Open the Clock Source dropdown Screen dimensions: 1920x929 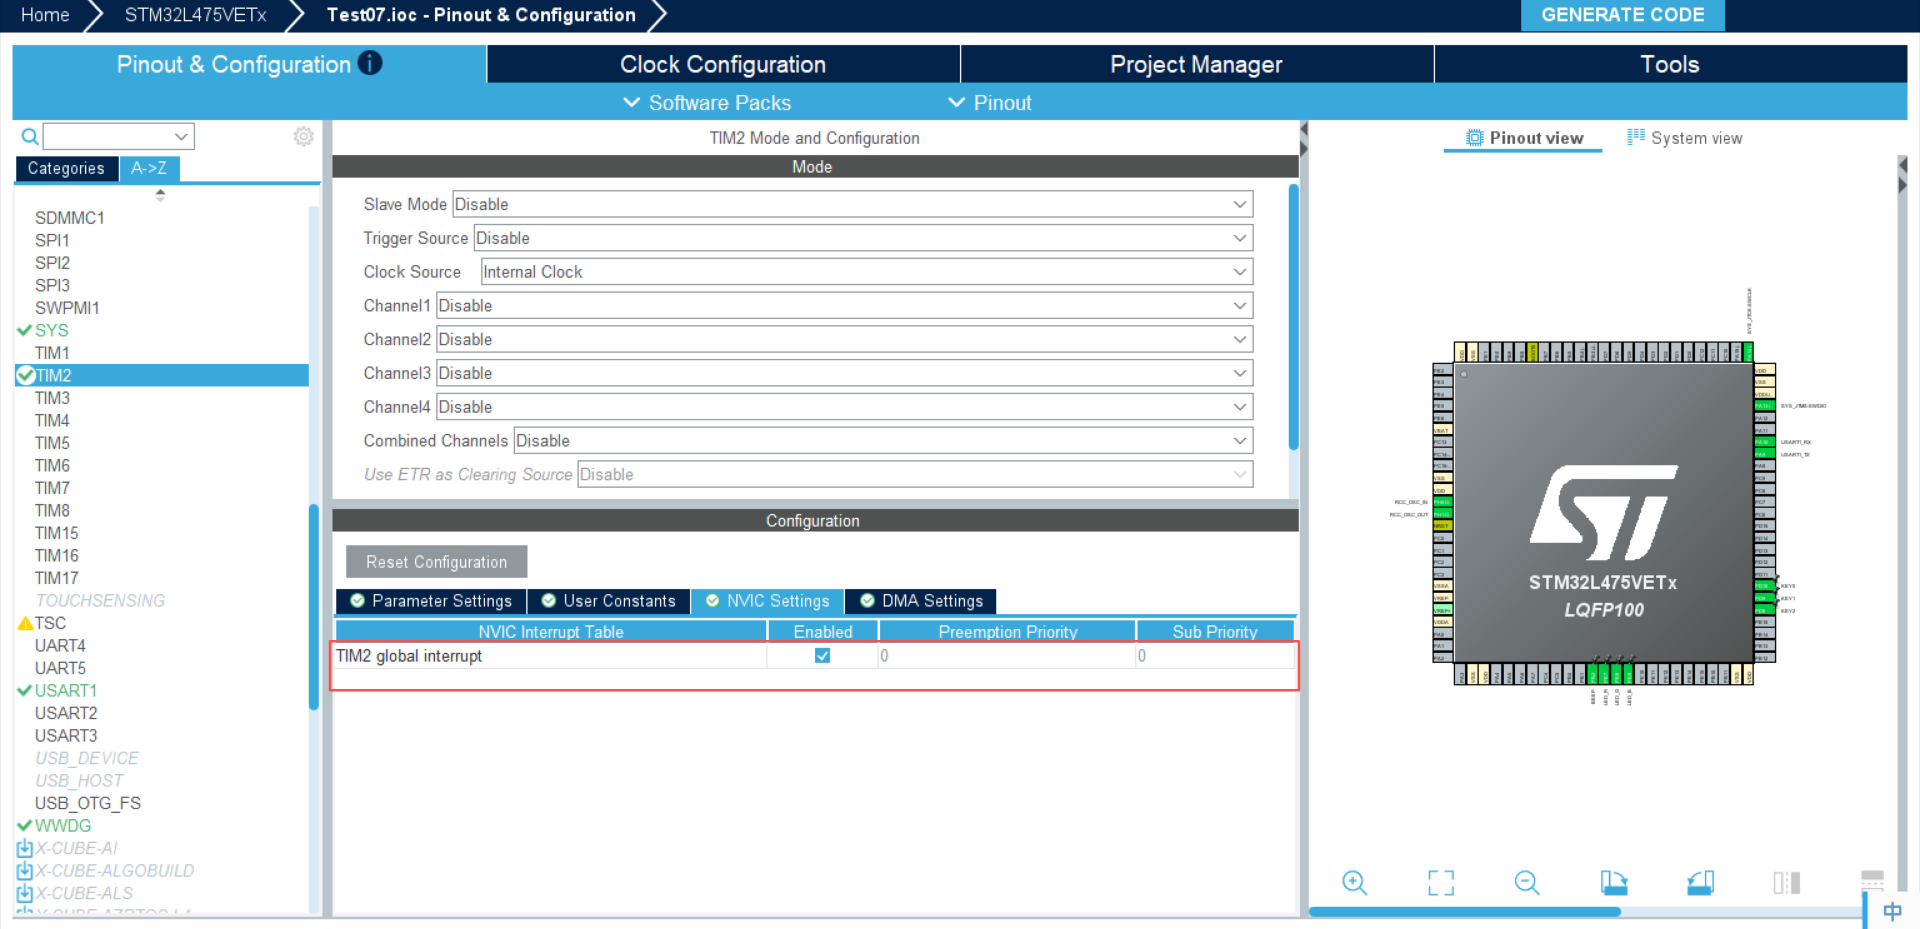point(867,272)
